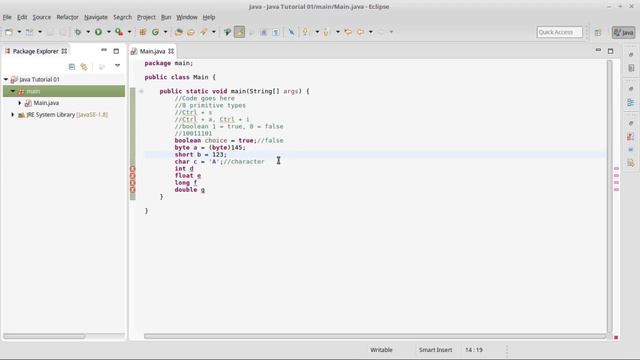Open Package Explorer View Menu triangle
This screenshot has height=360, width=640.
coord(118,66)
